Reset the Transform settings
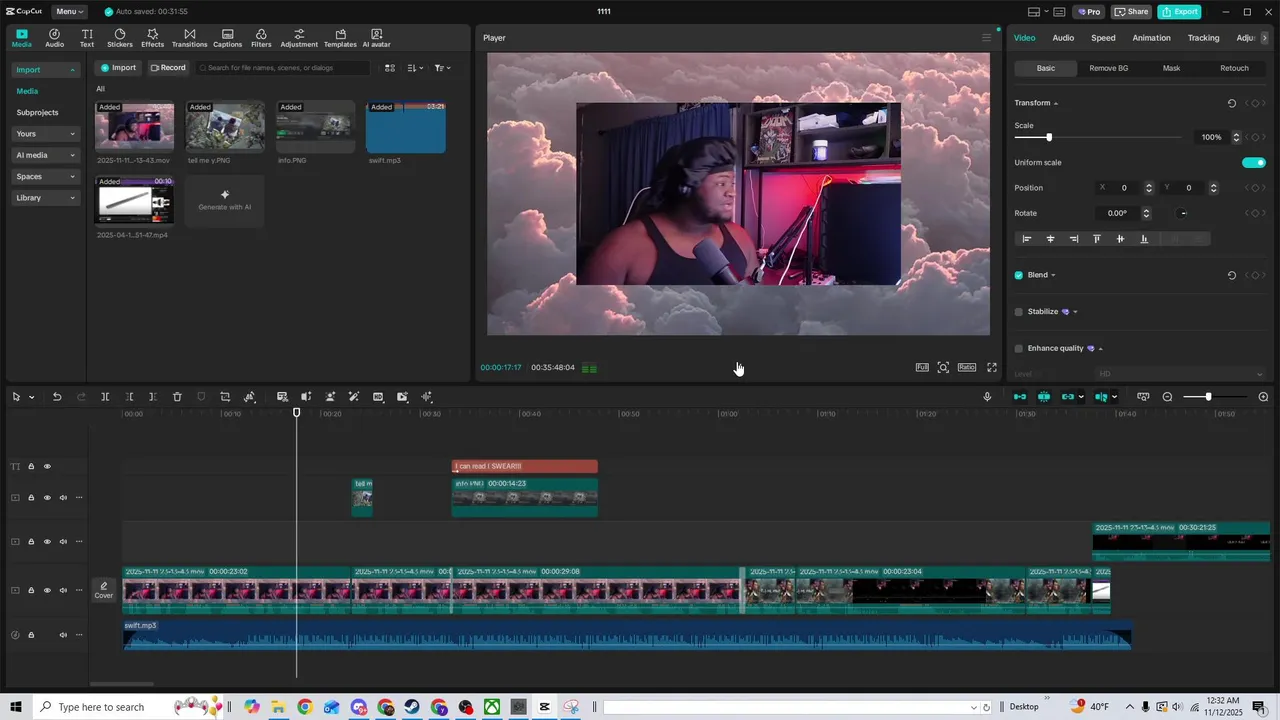1280x720 pixels. (x=1232, y=103)
